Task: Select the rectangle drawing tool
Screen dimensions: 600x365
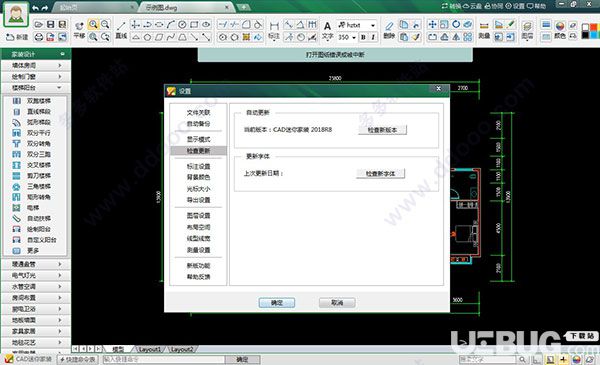Action: 194,24
